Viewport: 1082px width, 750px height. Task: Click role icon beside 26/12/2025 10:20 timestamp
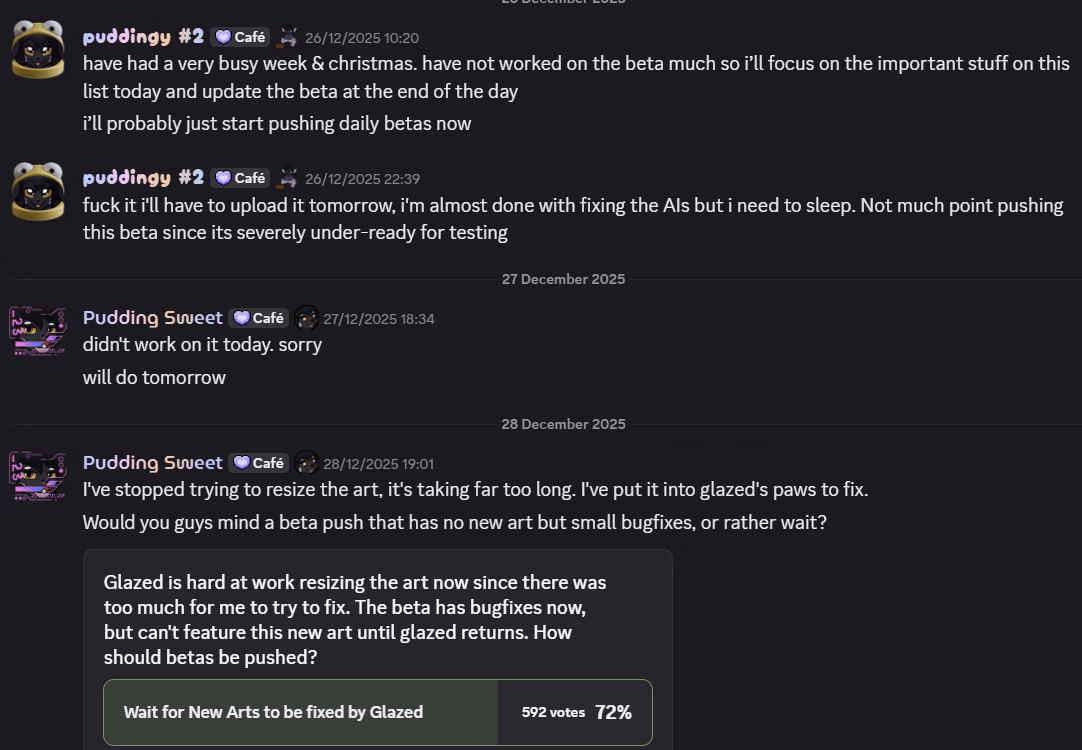coord(288,37)
